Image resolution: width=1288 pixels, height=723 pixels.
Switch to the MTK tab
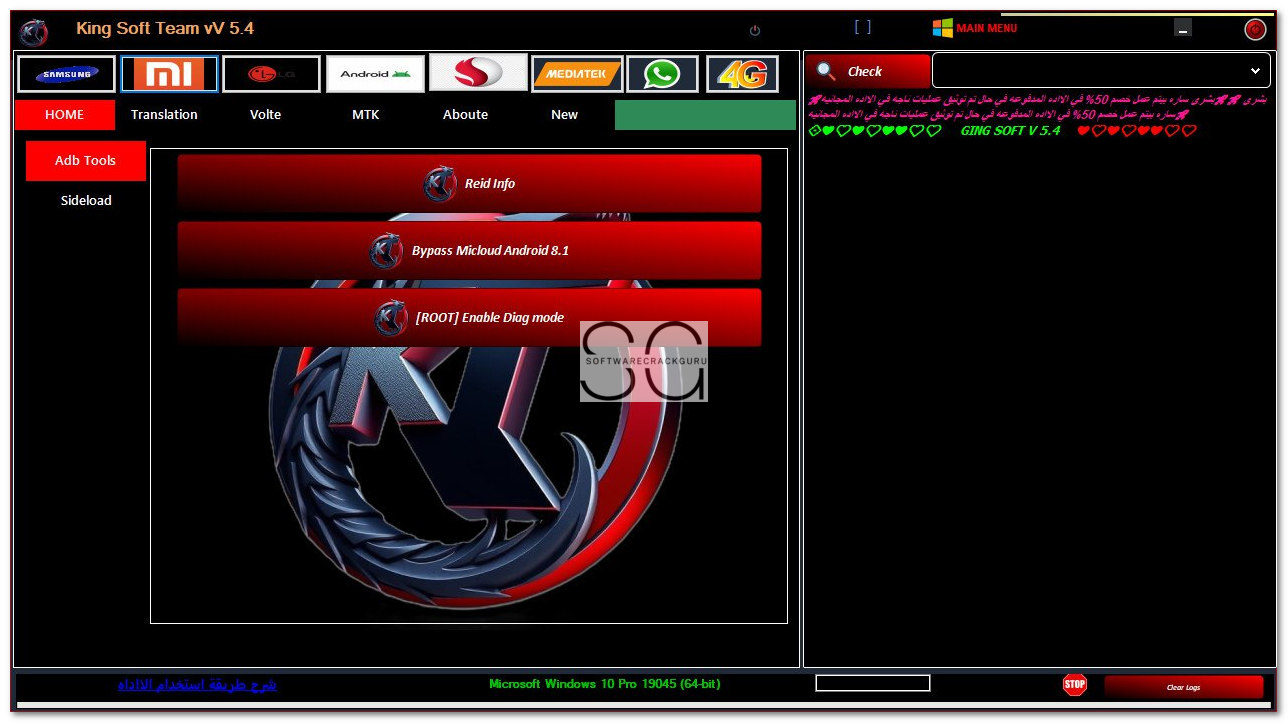coord(365,115)
